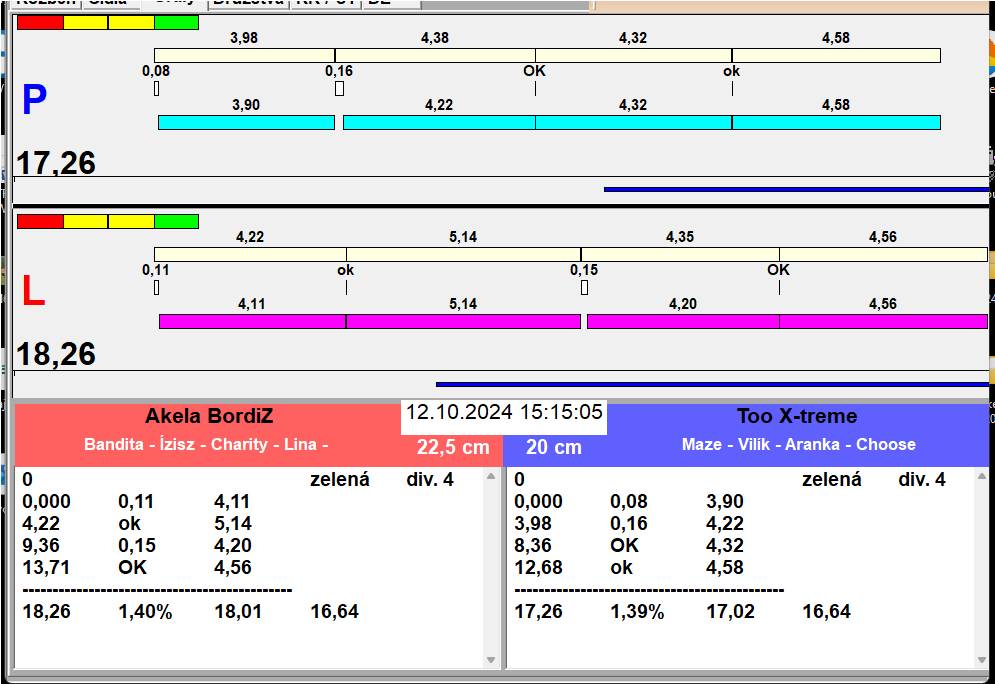The height and width of the screenshot is (684, 995).
Task: Switch to the Družstva tab
Action: tap(247, 3)
